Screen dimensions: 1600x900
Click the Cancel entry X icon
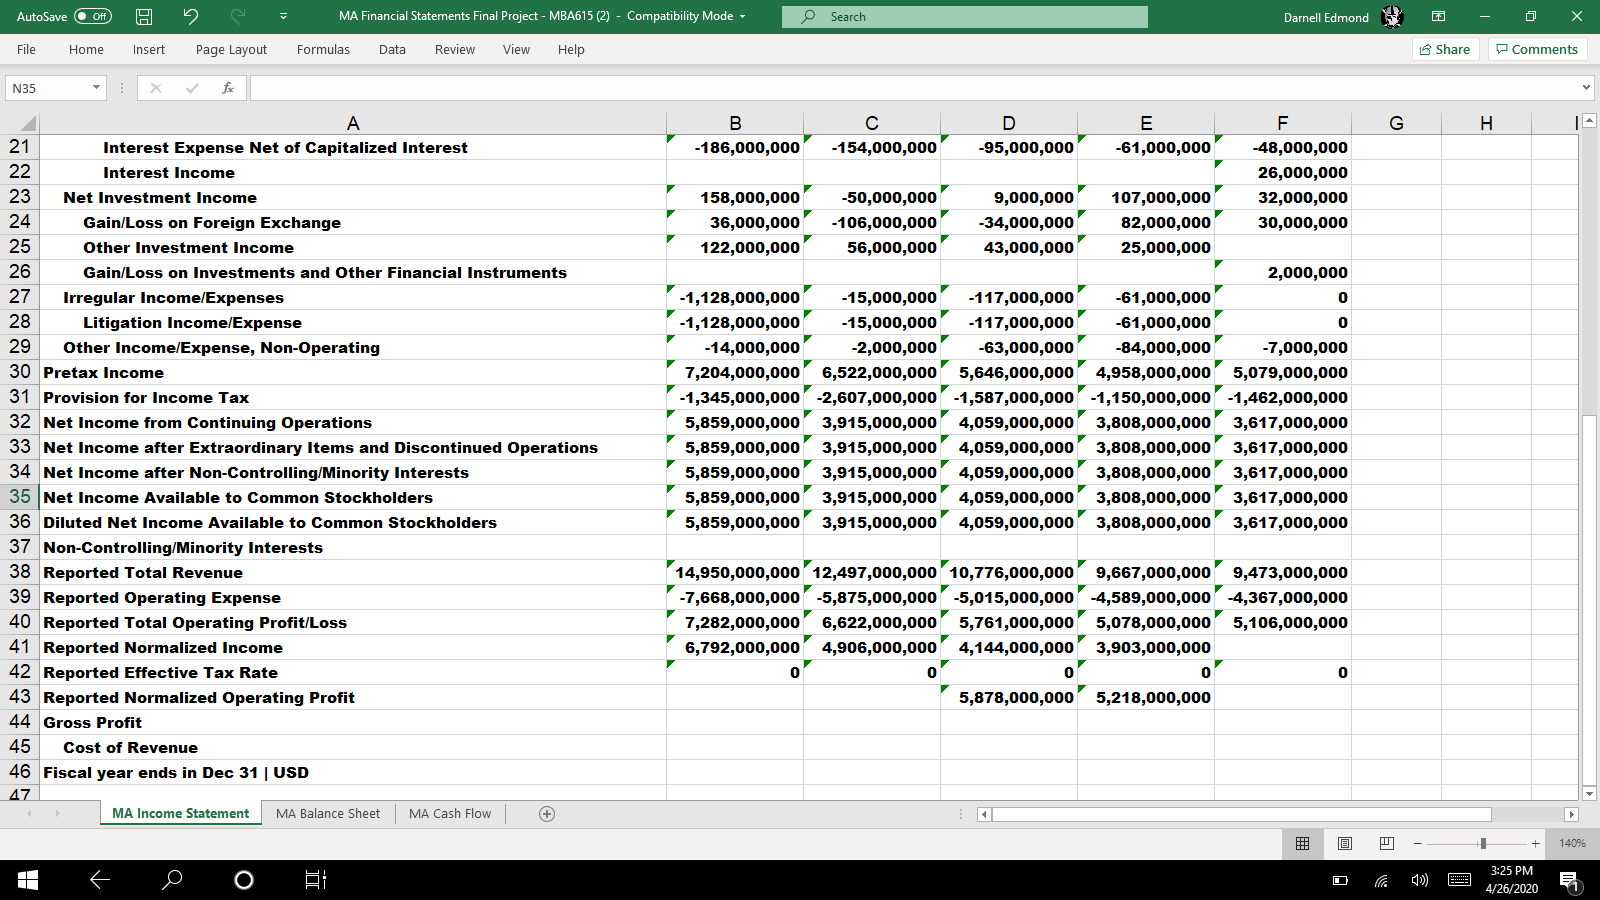coord(156,88)
